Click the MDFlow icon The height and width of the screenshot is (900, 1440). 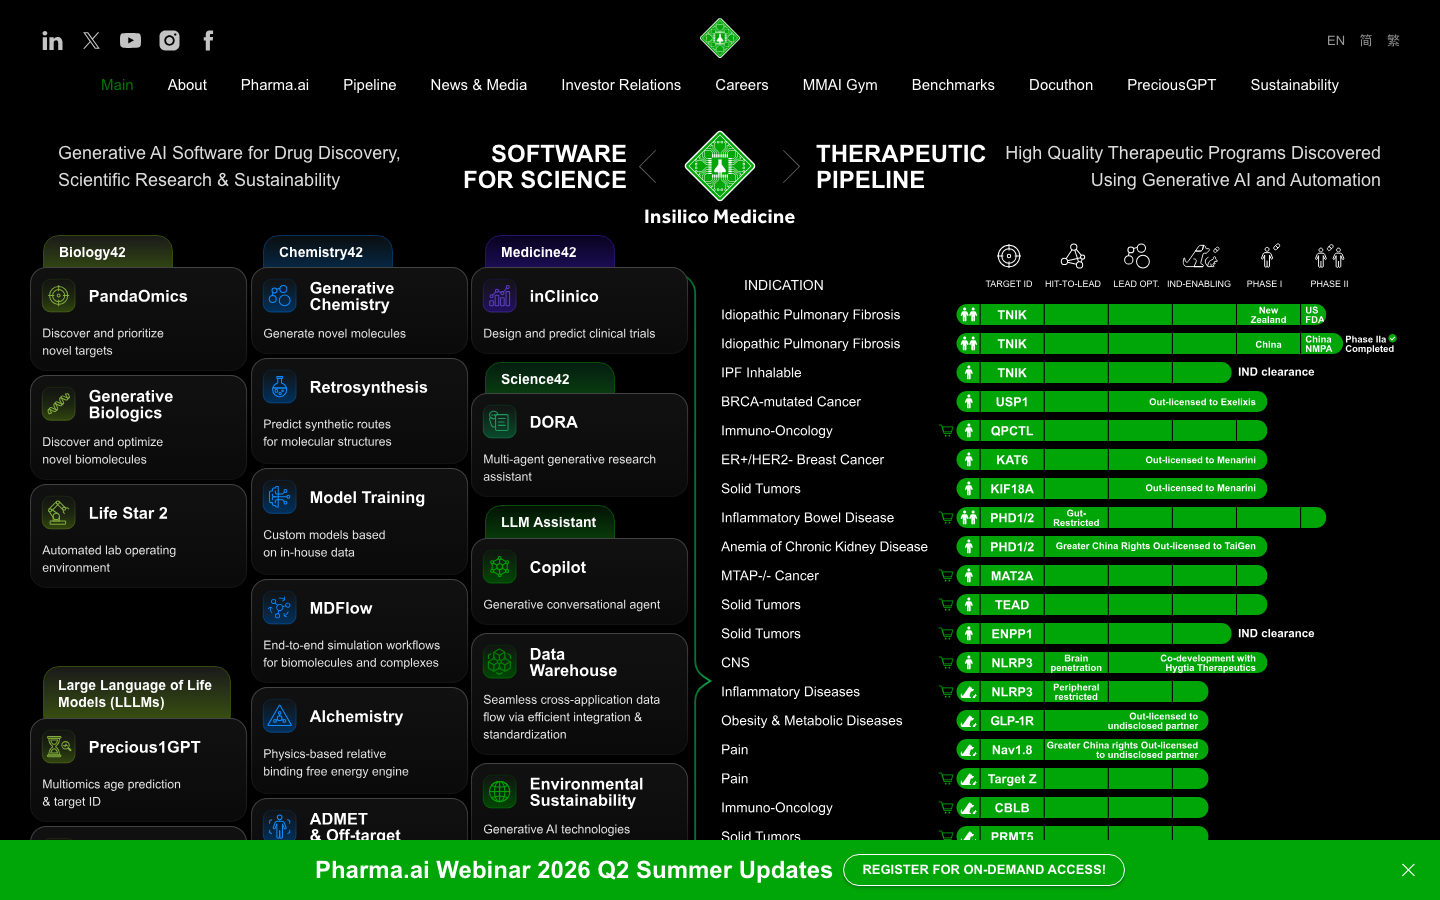[x=280, y=608]
